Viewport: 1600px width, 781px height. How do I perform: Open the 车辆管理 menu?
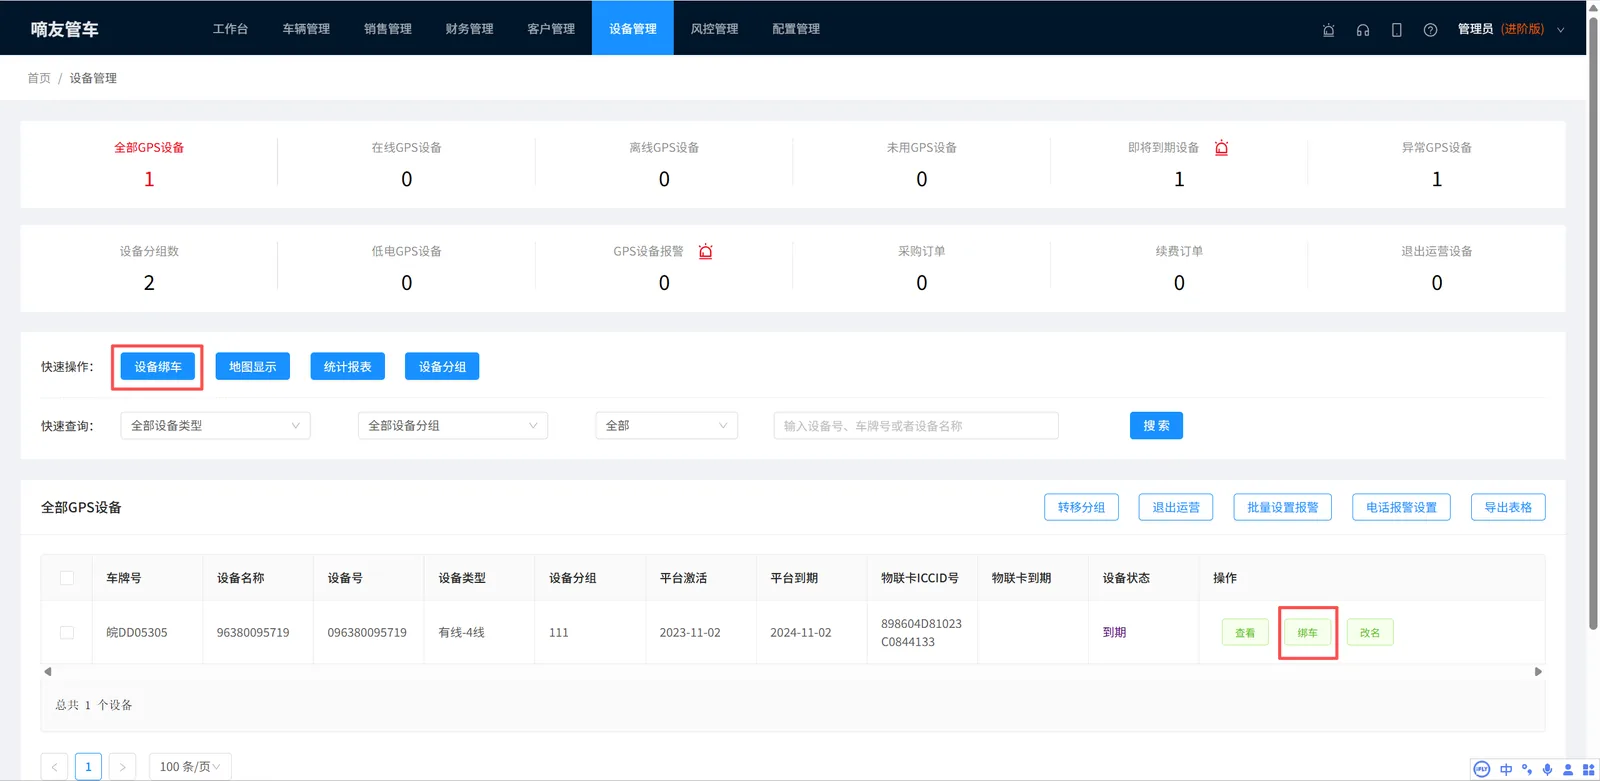pyautogui.click(x=306, y=29)
